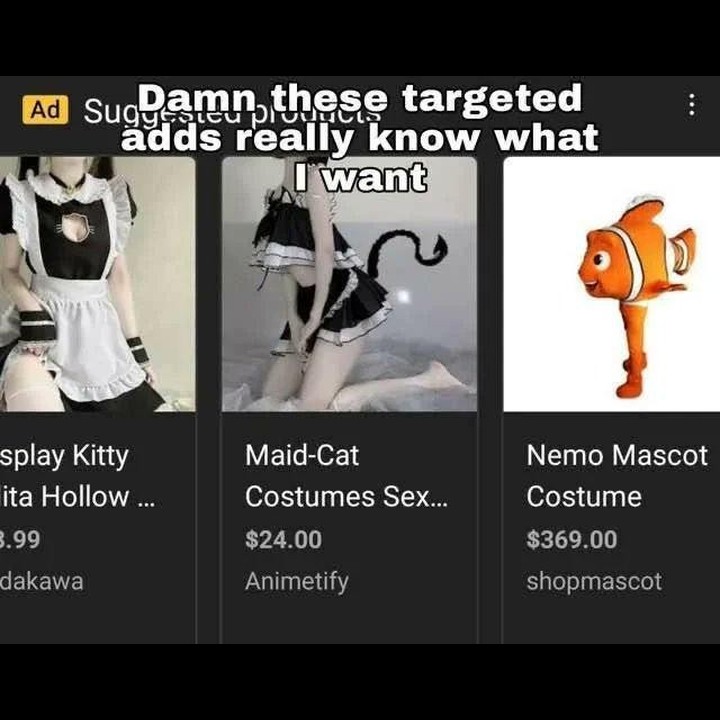The height and width of the screenshot is (720, 720).
Task: Click the Suggested products heading
Action: click(232, 111)
